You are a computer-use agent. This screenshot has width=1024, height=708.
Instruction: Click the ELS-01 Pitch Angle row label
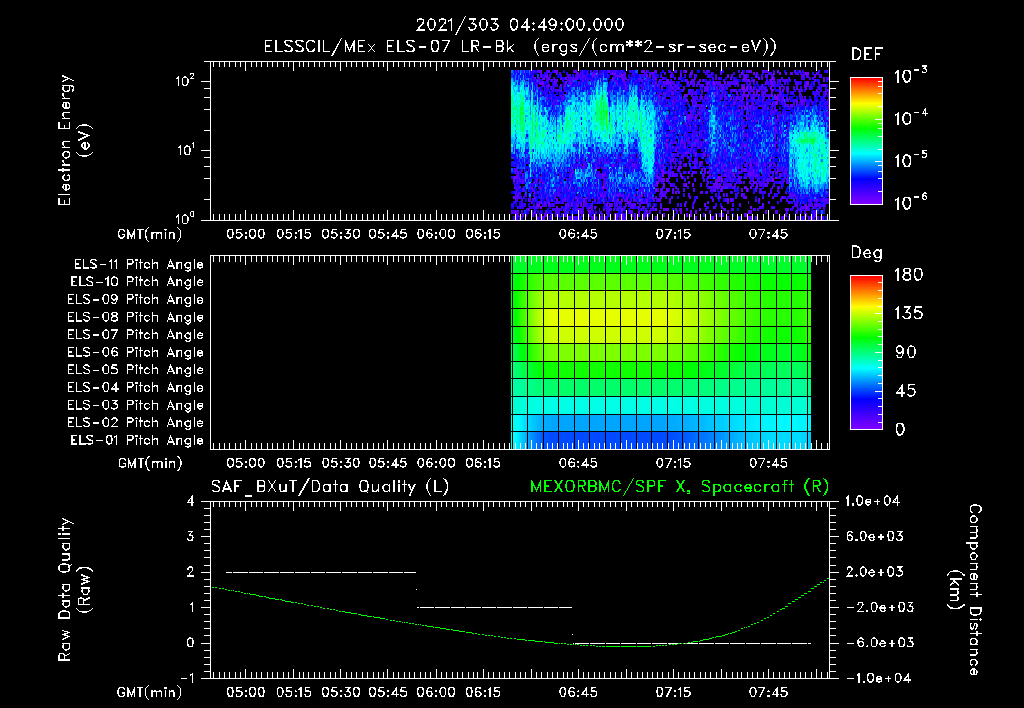pos(137,440)
